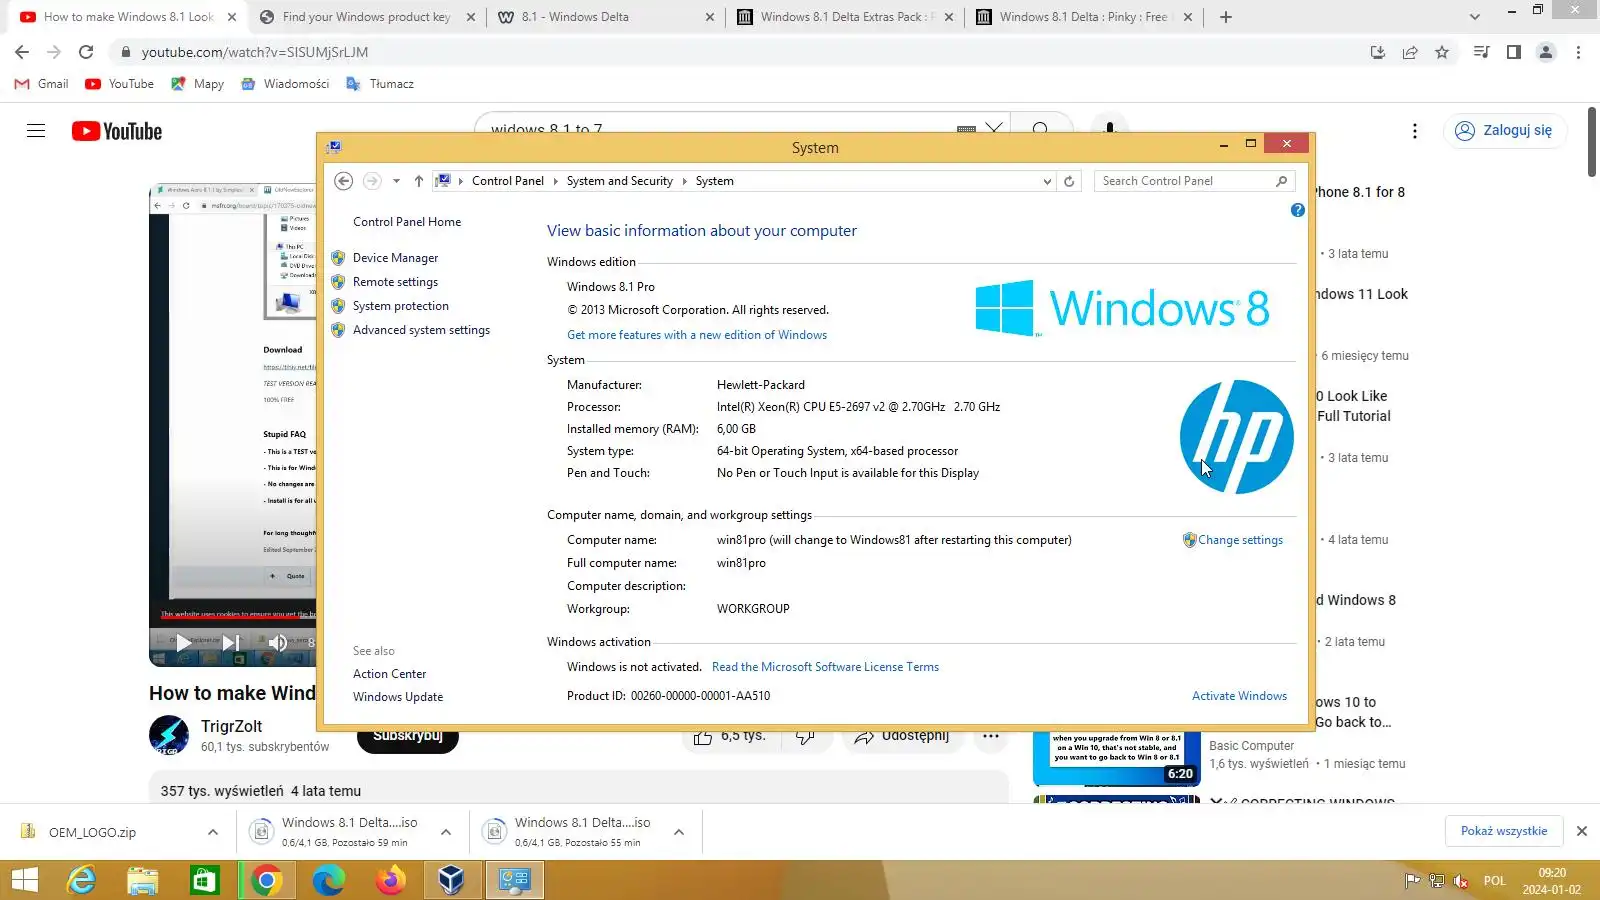Click Pokaż wszystkie downloads button
This screenshot has width=1600, height=900.
(x=1503, y=831)
